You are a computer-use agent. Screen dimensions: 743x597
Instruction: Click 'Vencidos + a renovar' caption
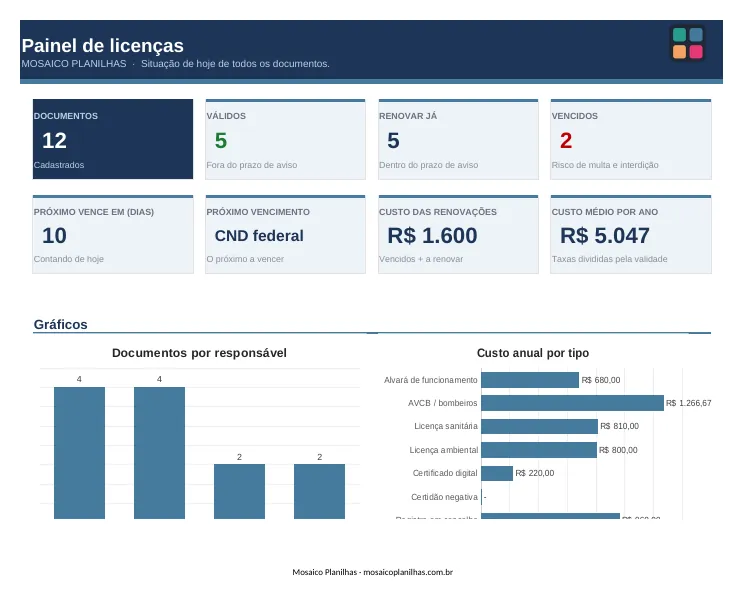[x=421, y=259]
